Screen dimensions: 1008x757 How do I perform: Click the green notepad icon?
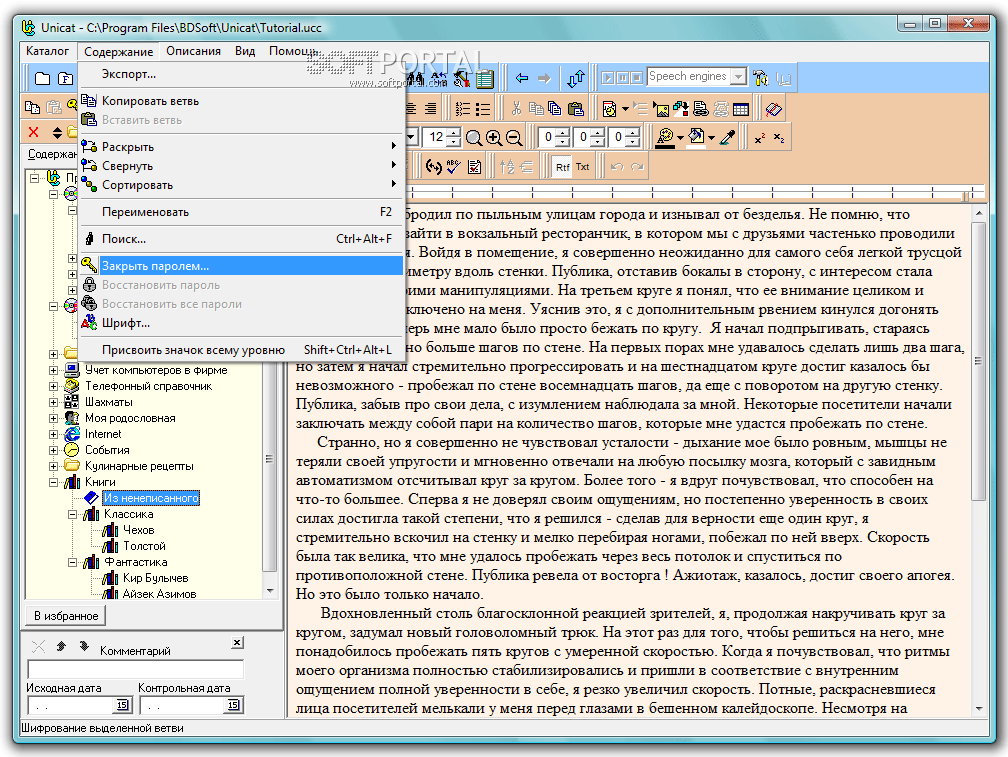(x=485, y=78)
